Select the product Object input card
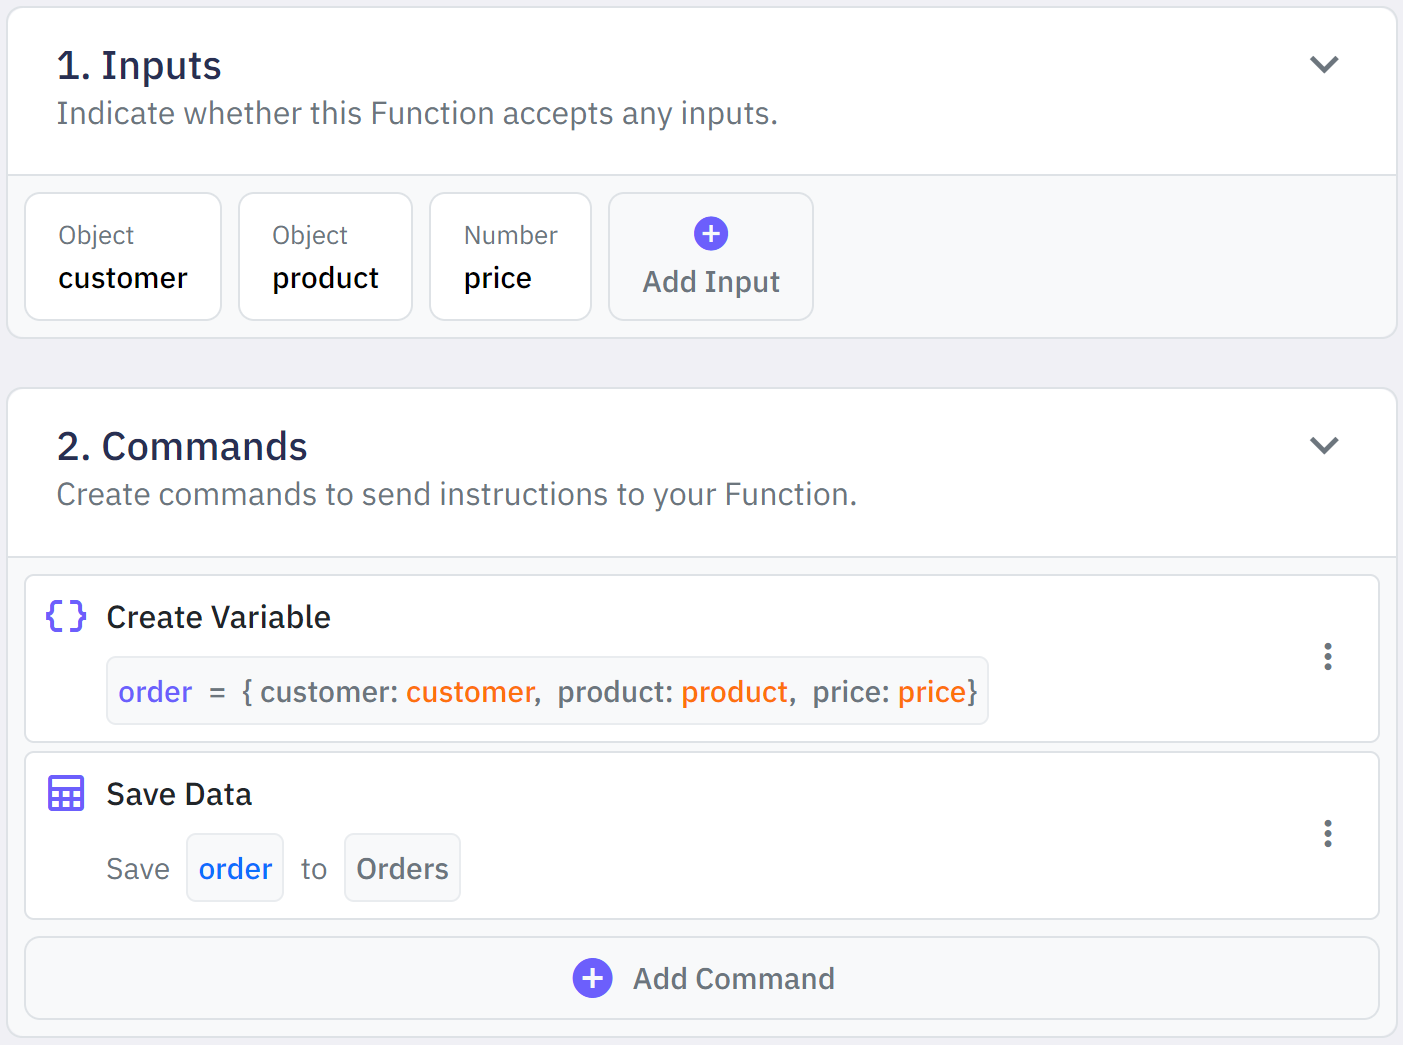 coord(325,257)
